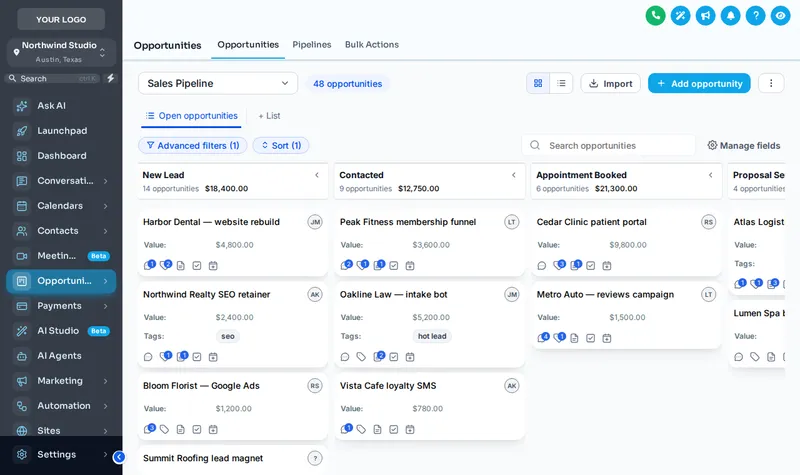Click Manage fields
The height and width of the screenshot is (475, 800).
[744, 145]
